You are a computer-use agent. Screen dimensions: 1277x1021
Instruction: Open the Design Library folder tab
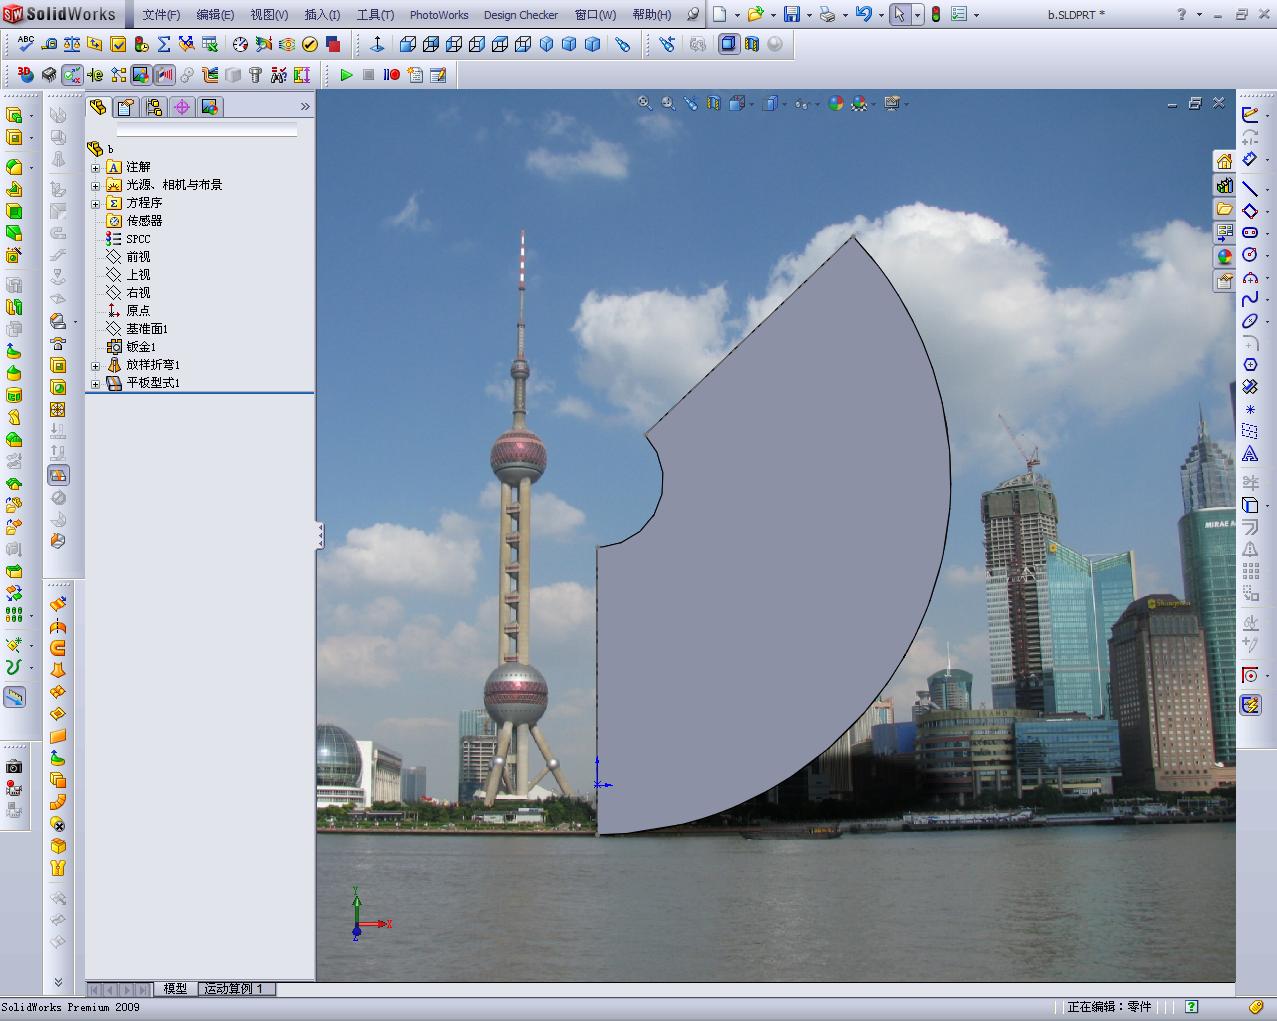[1224, 209]
